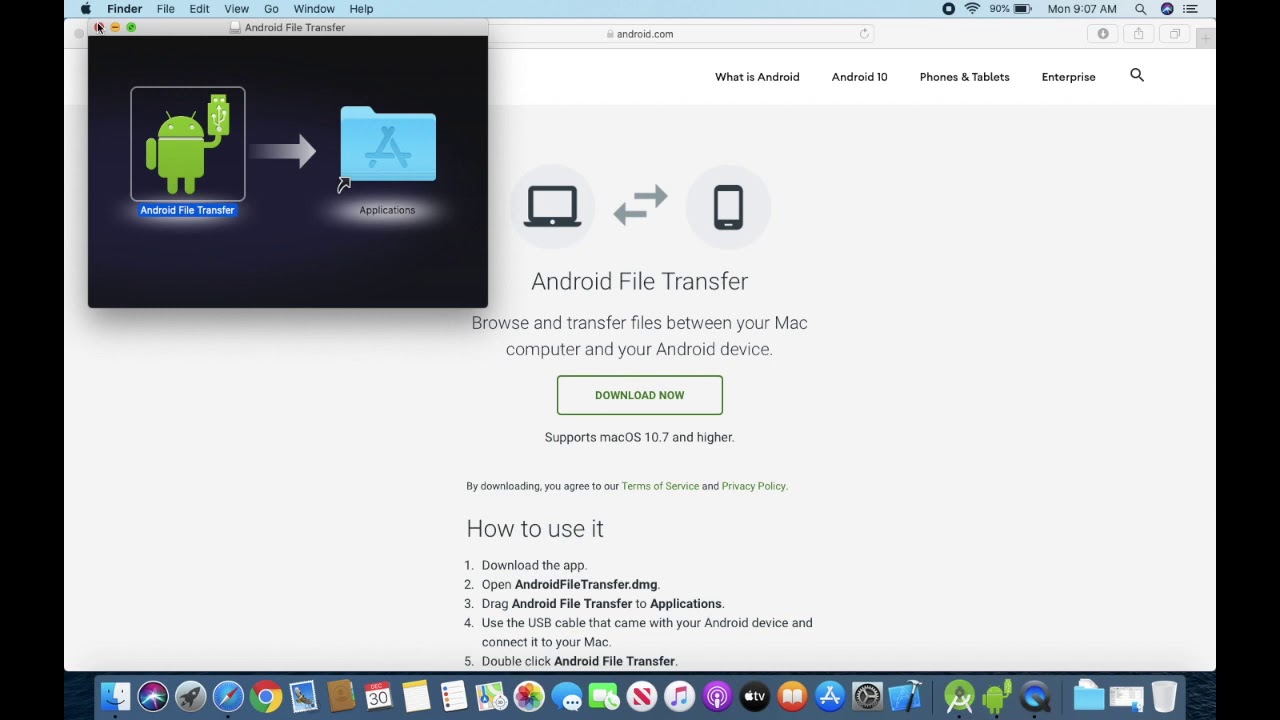Open Spotlight search in menu bar
1280x720 pixels.
point(1140,9)
